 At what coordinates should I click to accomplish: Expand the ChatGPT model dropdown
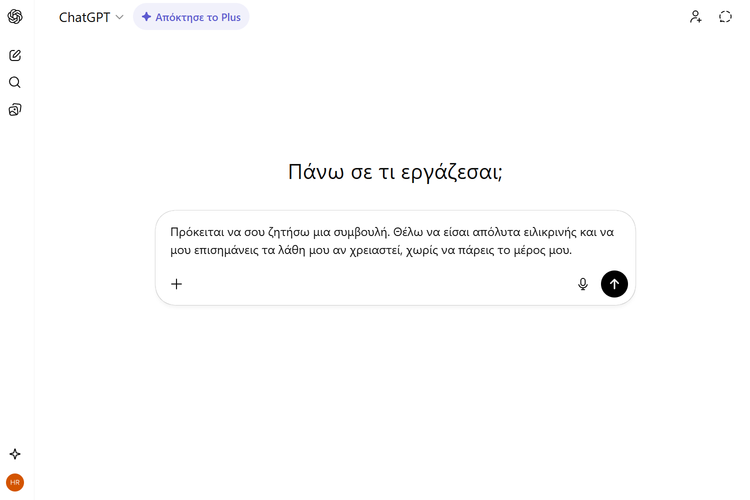coord(91,17)
